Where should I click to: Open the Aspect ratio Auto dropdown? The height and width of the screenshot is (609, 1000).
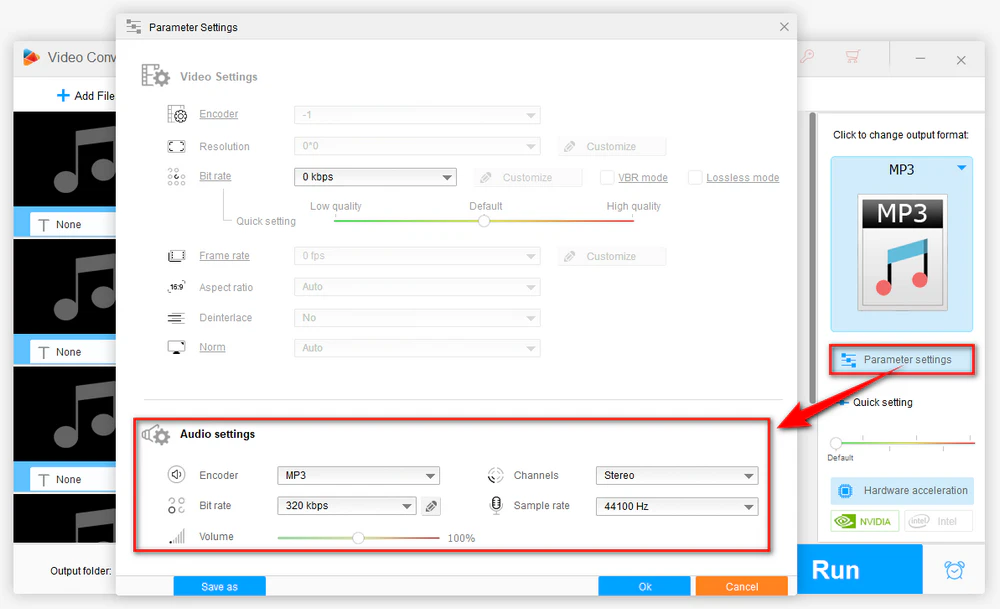click(417, 287)
